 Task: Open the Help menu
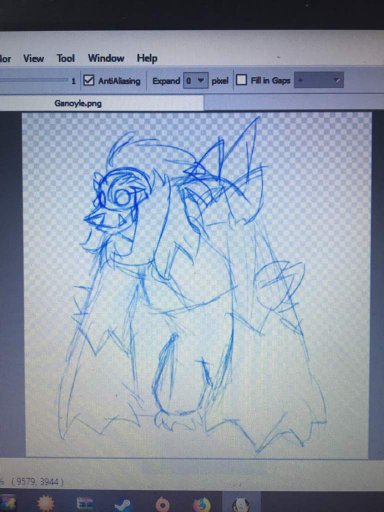[147, 58]
